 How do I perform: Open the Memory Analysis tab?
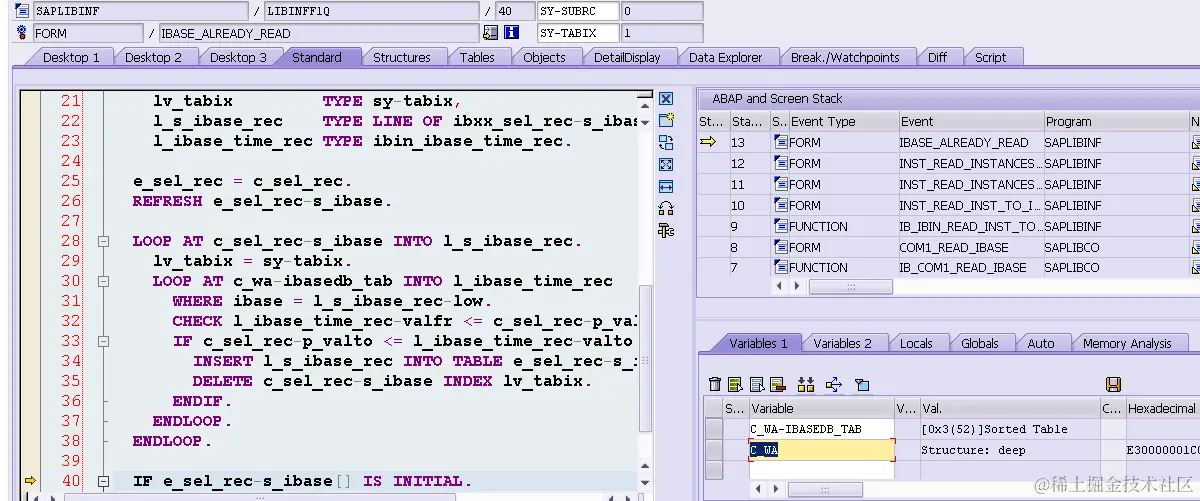tap(1126, 343)
